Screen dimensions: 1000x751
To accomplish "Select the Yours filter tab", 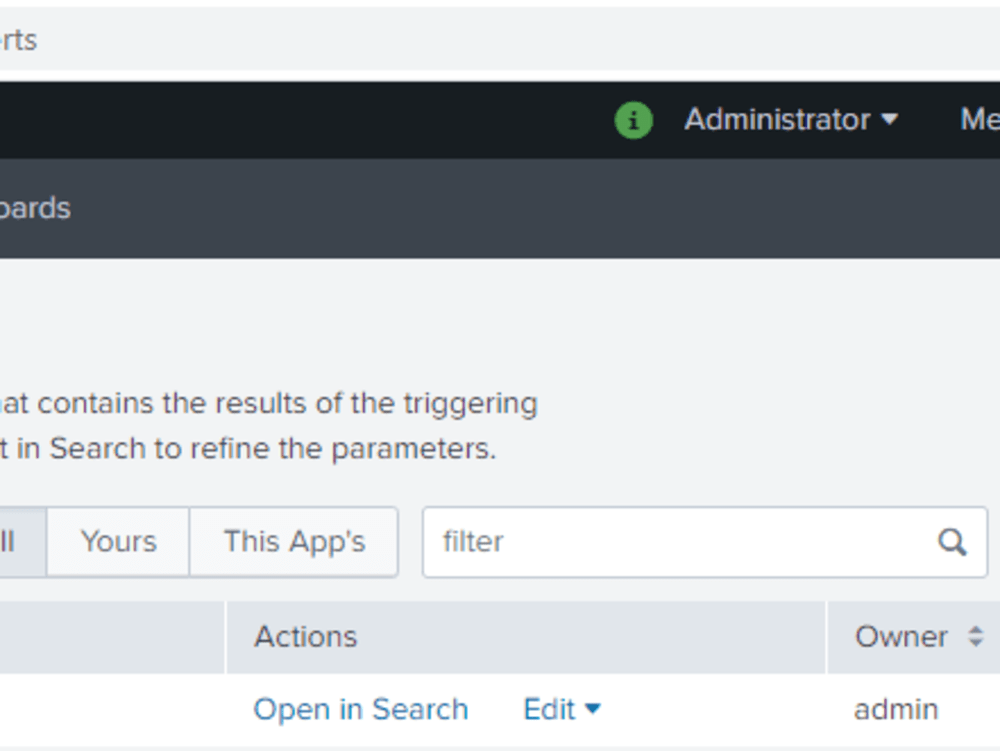I will pos(116,542).
